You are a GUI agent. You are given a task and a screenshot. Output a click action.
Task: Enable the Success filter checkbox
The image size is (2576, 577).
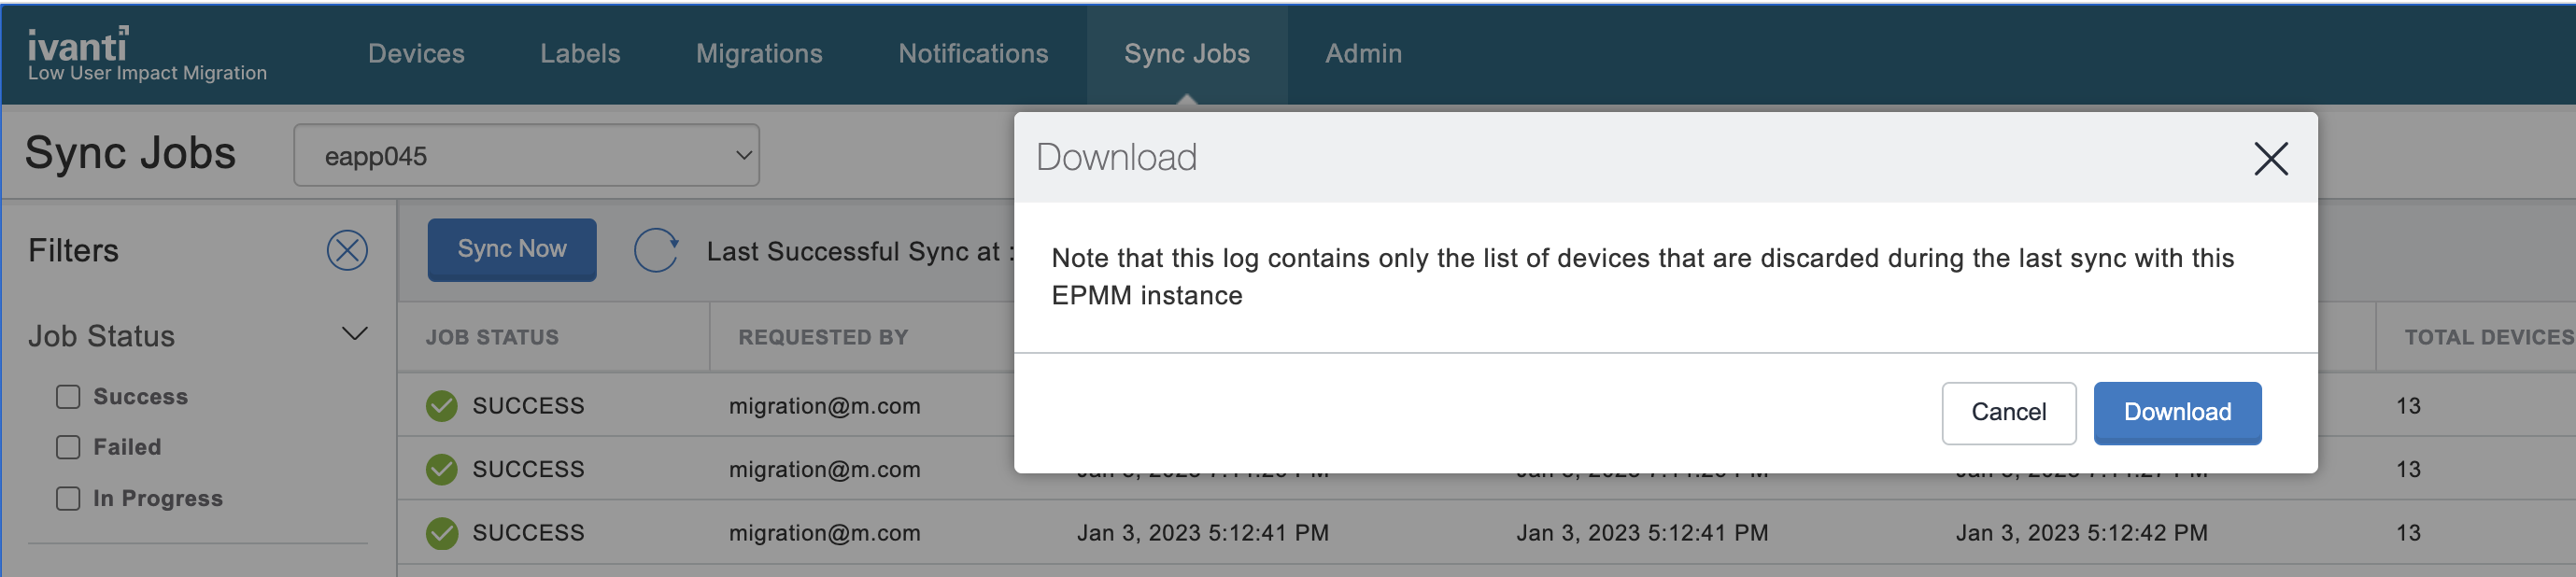coord(67,396)
